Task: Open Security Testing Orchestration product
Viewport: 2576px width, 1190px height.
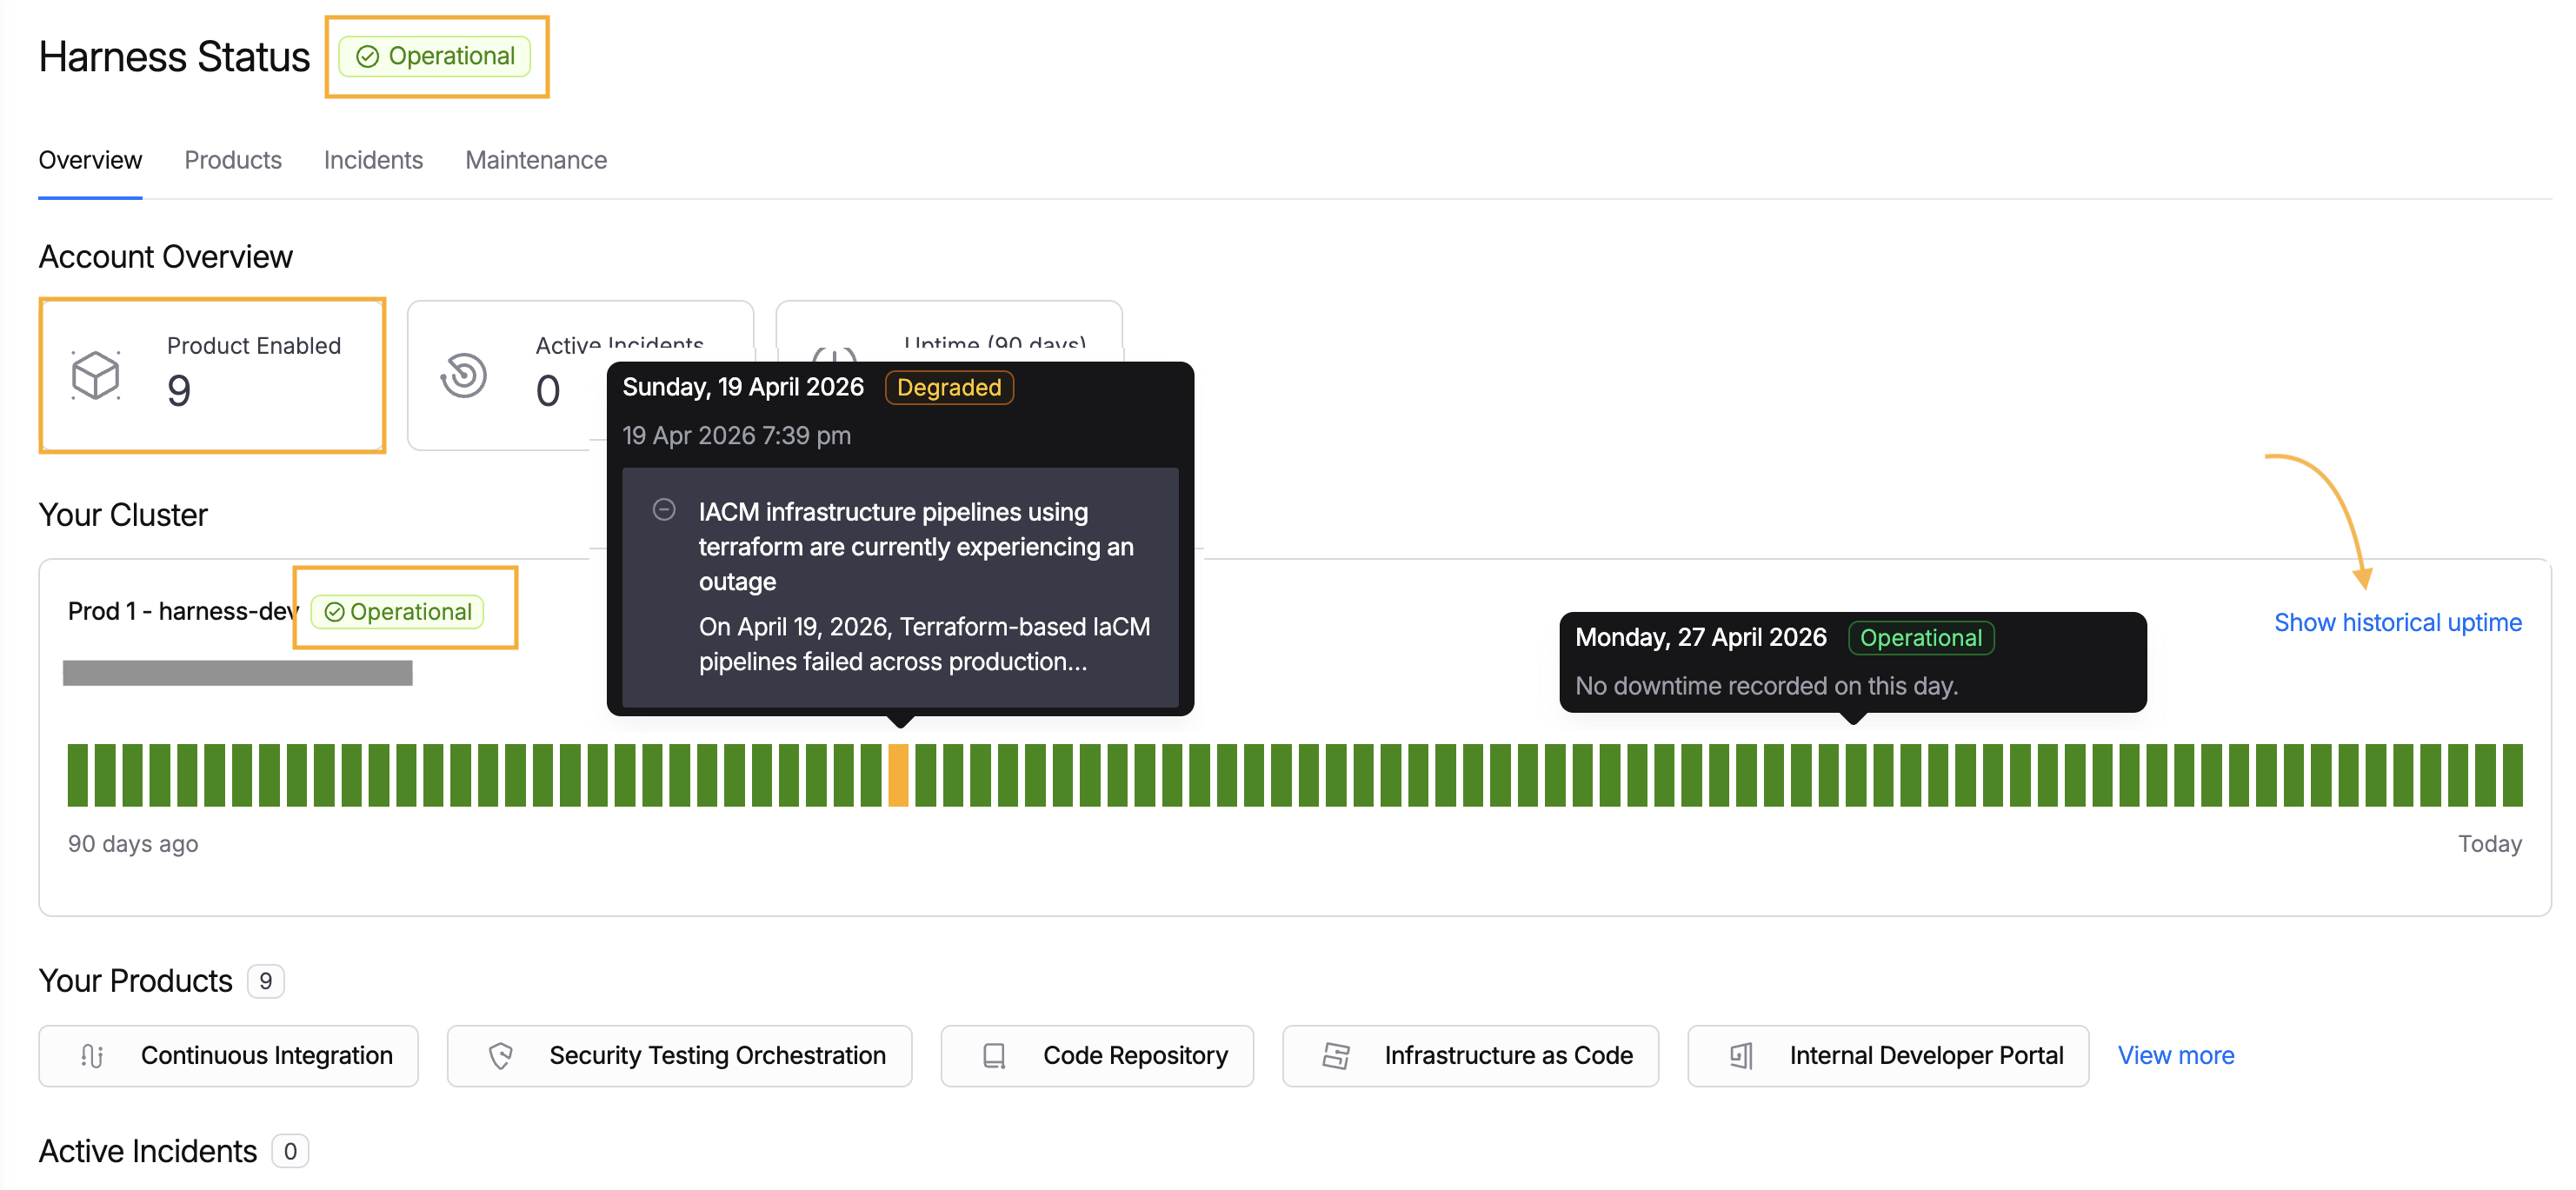Action: (x=679, y=1056)
